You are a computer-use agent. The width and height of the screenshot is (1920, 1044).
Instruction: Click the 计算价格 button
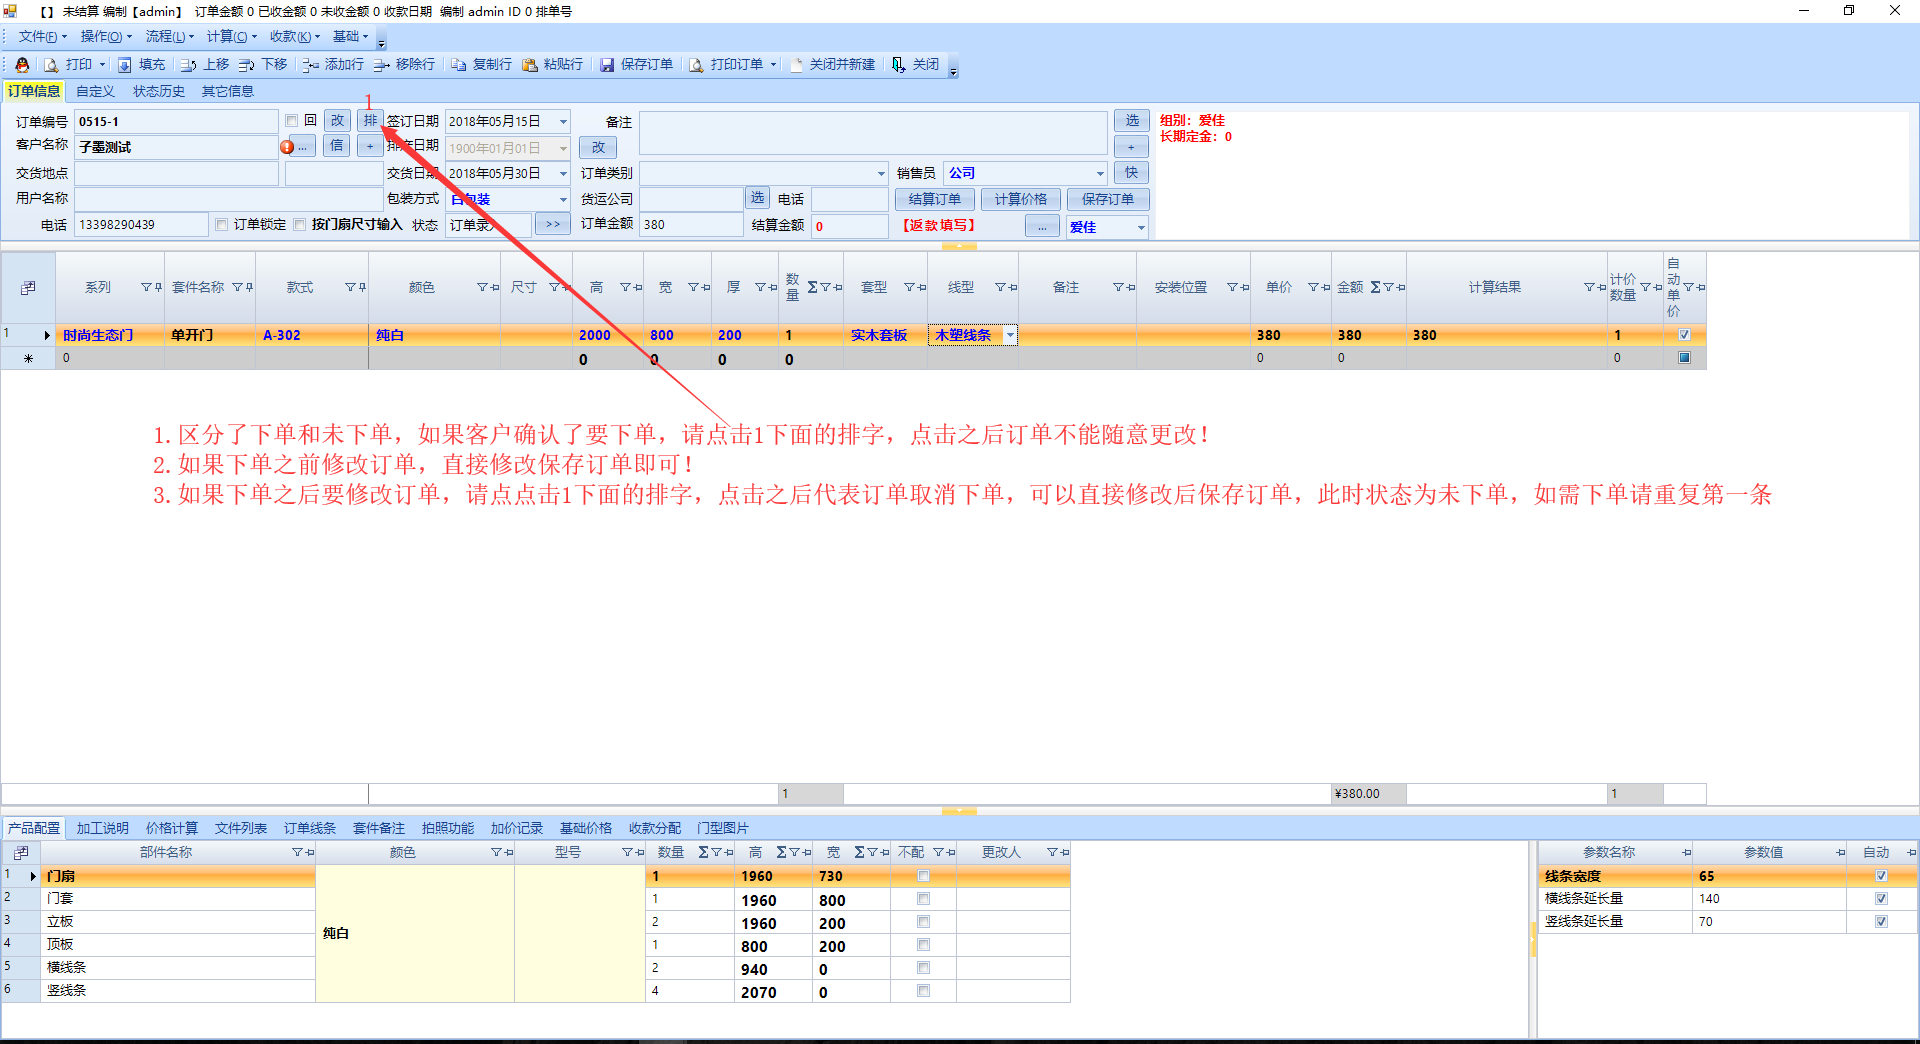tap(1020, 199)
